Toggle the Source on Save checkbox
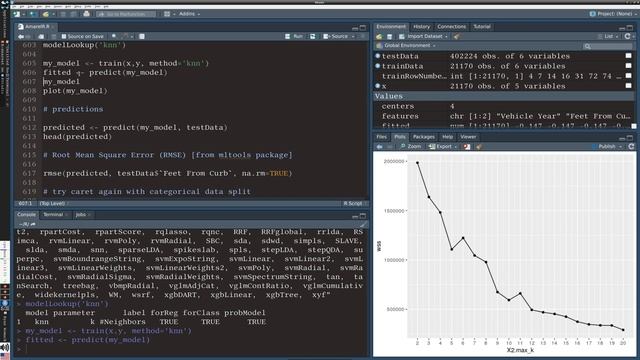Screen dimensions: 640x360 tap(64, 36)
